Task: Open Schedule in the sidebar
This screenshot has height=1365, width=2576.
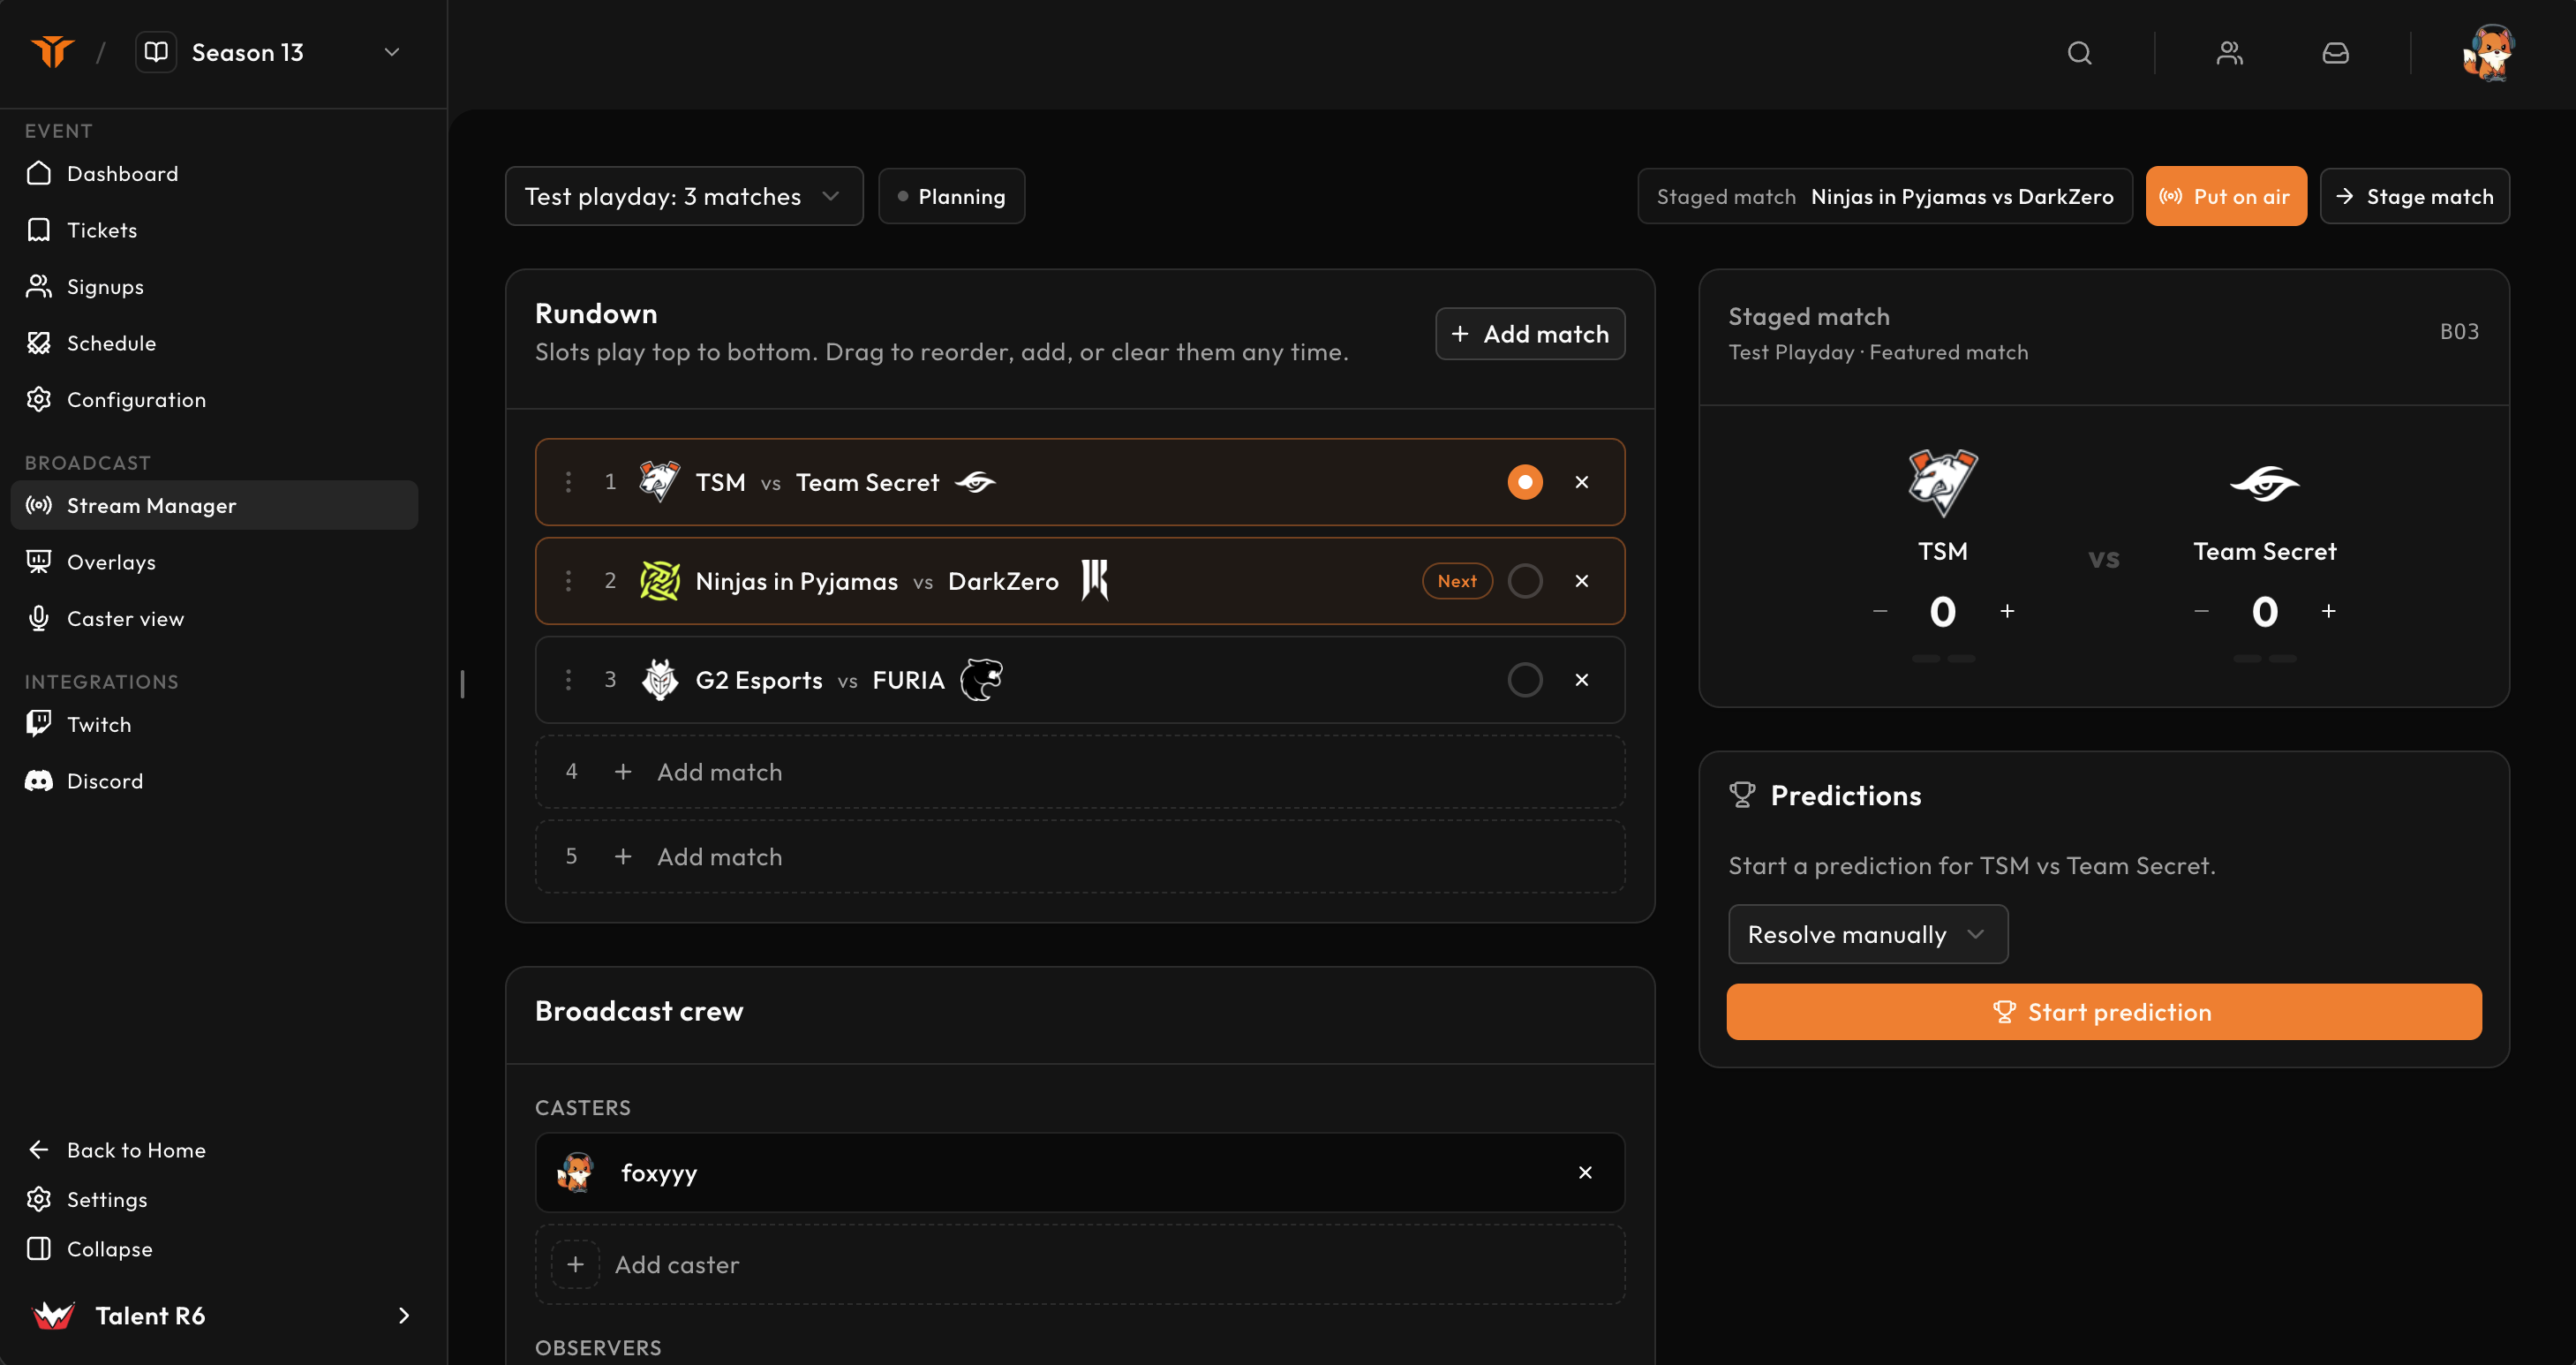Action: (214, 343)
